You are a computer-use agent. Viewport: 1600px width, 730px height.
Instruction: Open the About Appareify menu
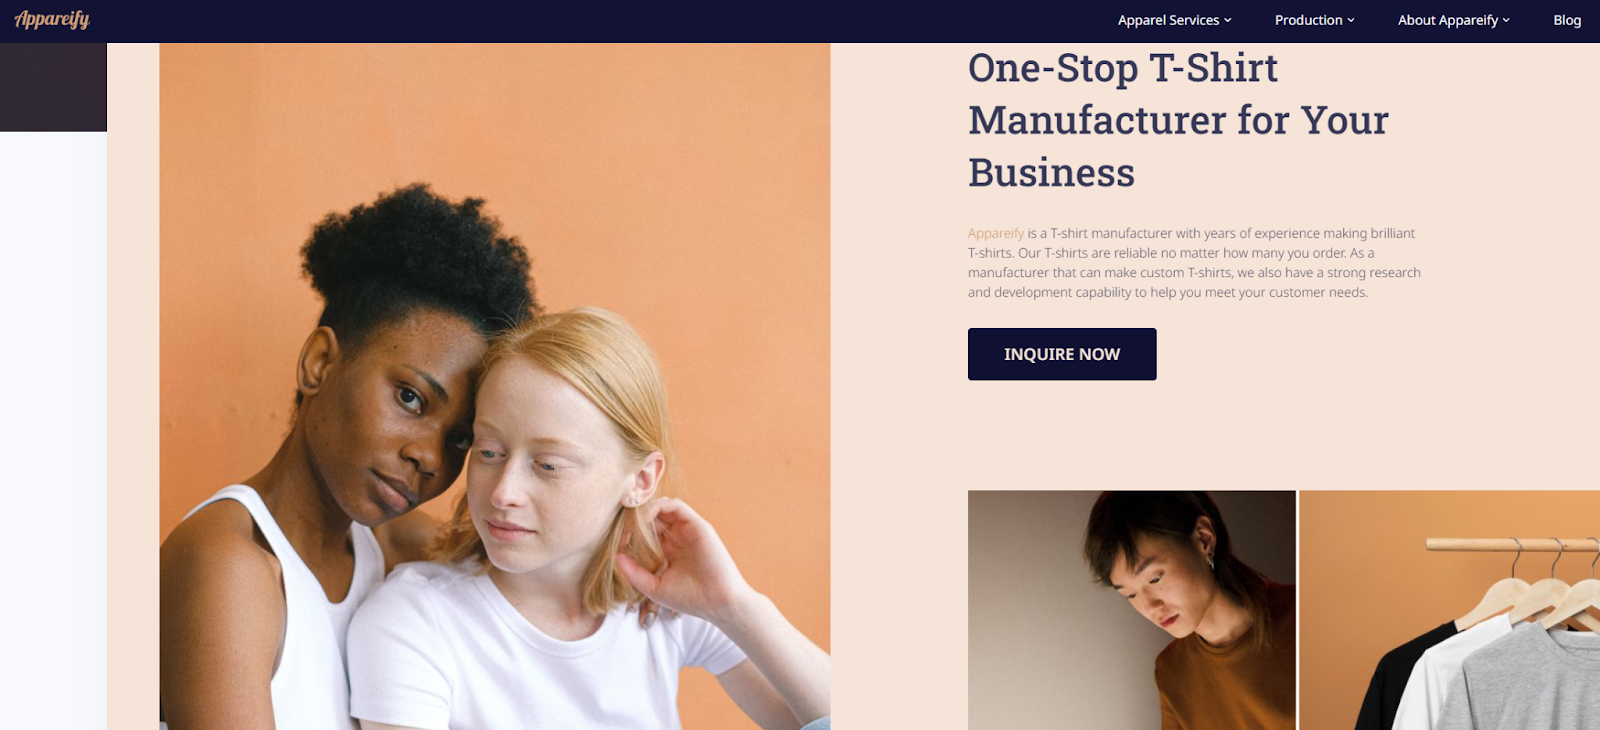(1454, 20)
